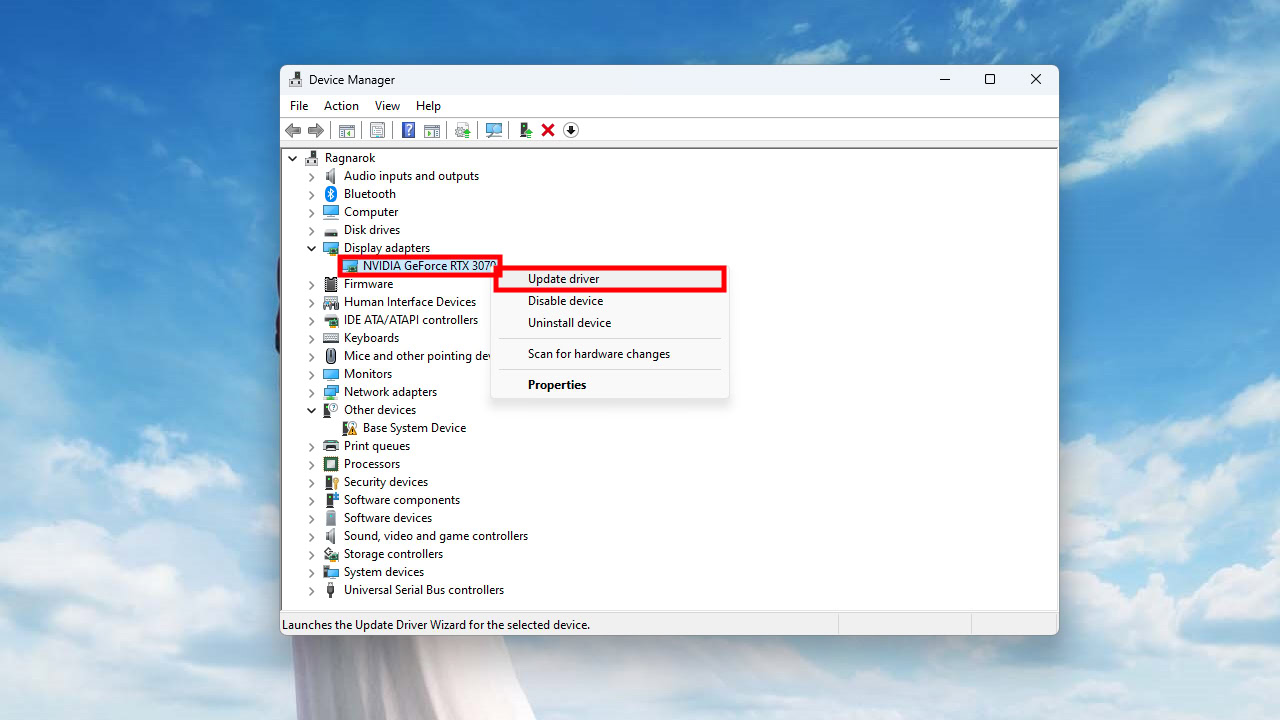Select the Universal Serial Bus controllers item
Image resolution: width=1280 pixels, height=720 pixels.
point(423,590)
